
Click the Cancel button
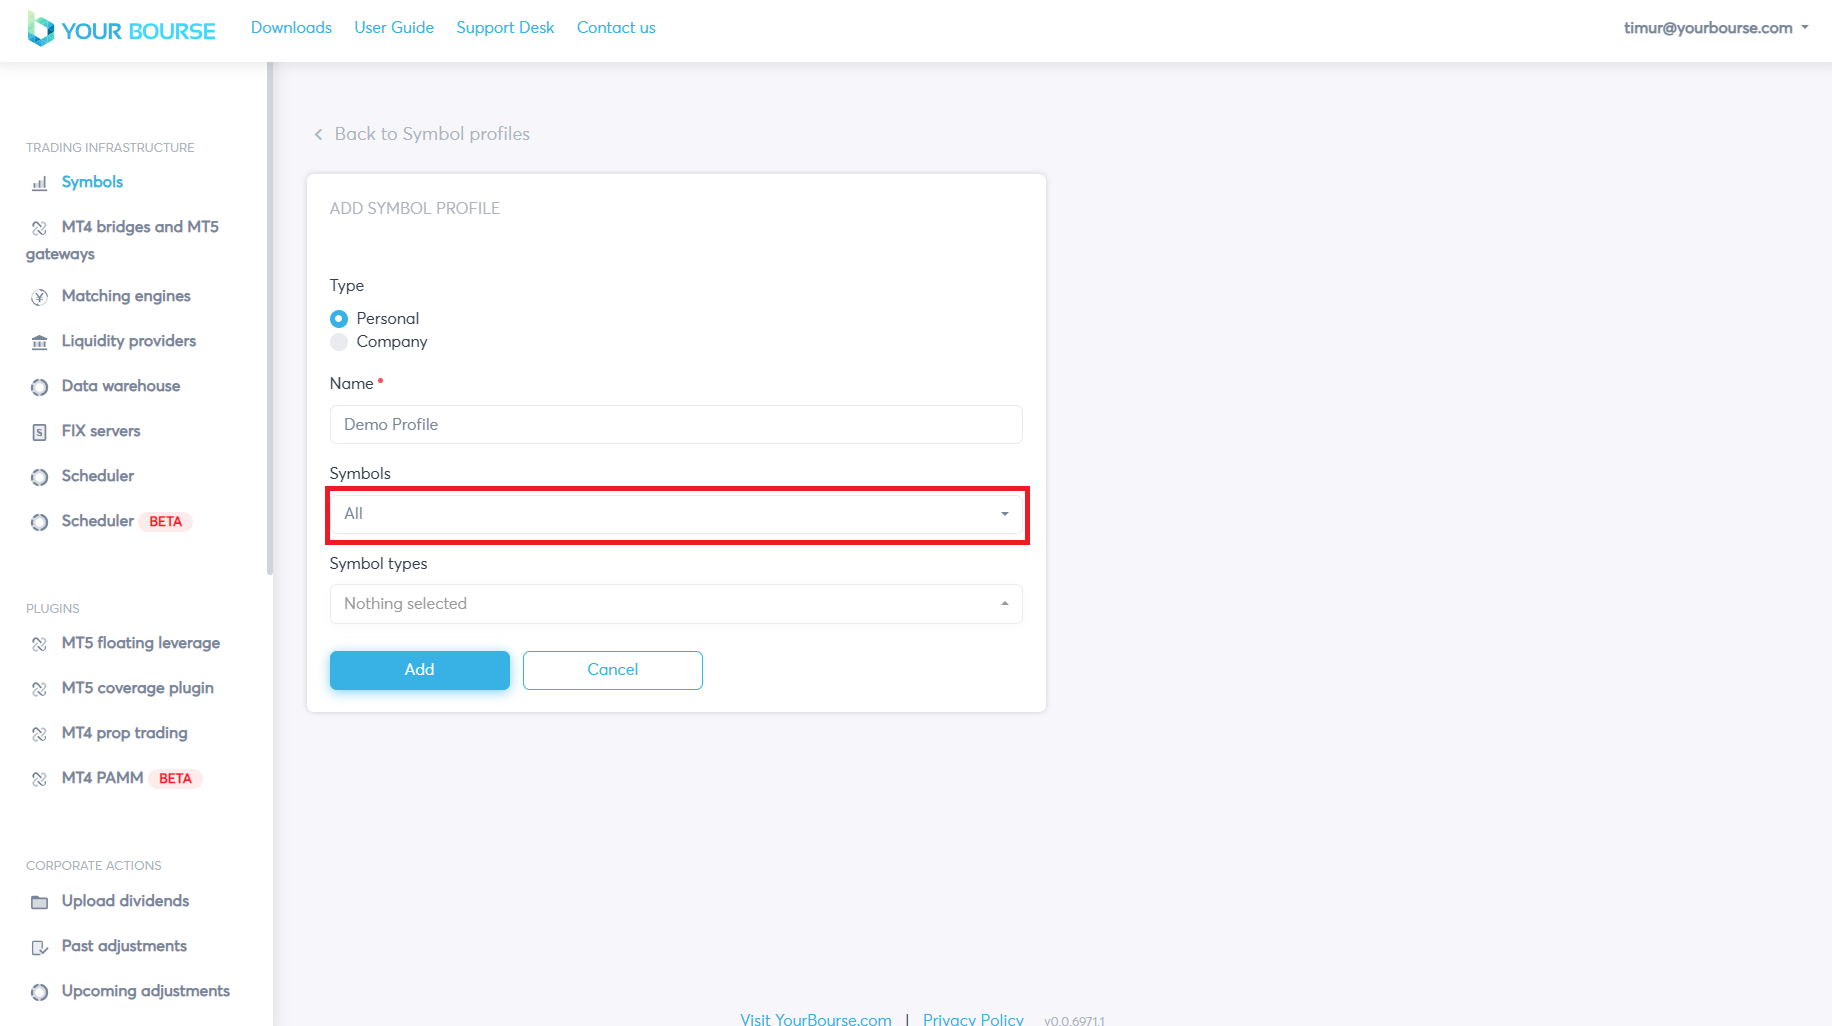point(613,670)
